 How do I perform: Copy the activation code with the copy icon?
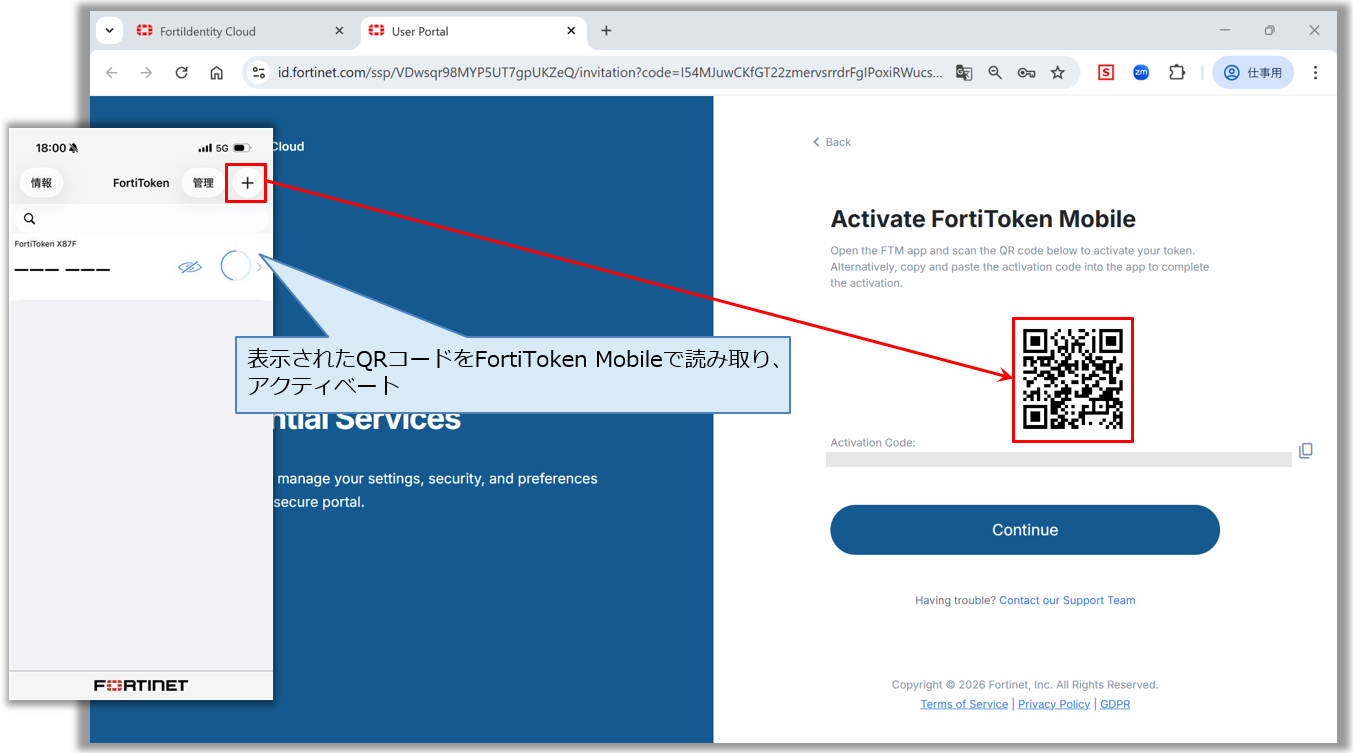1305,451
